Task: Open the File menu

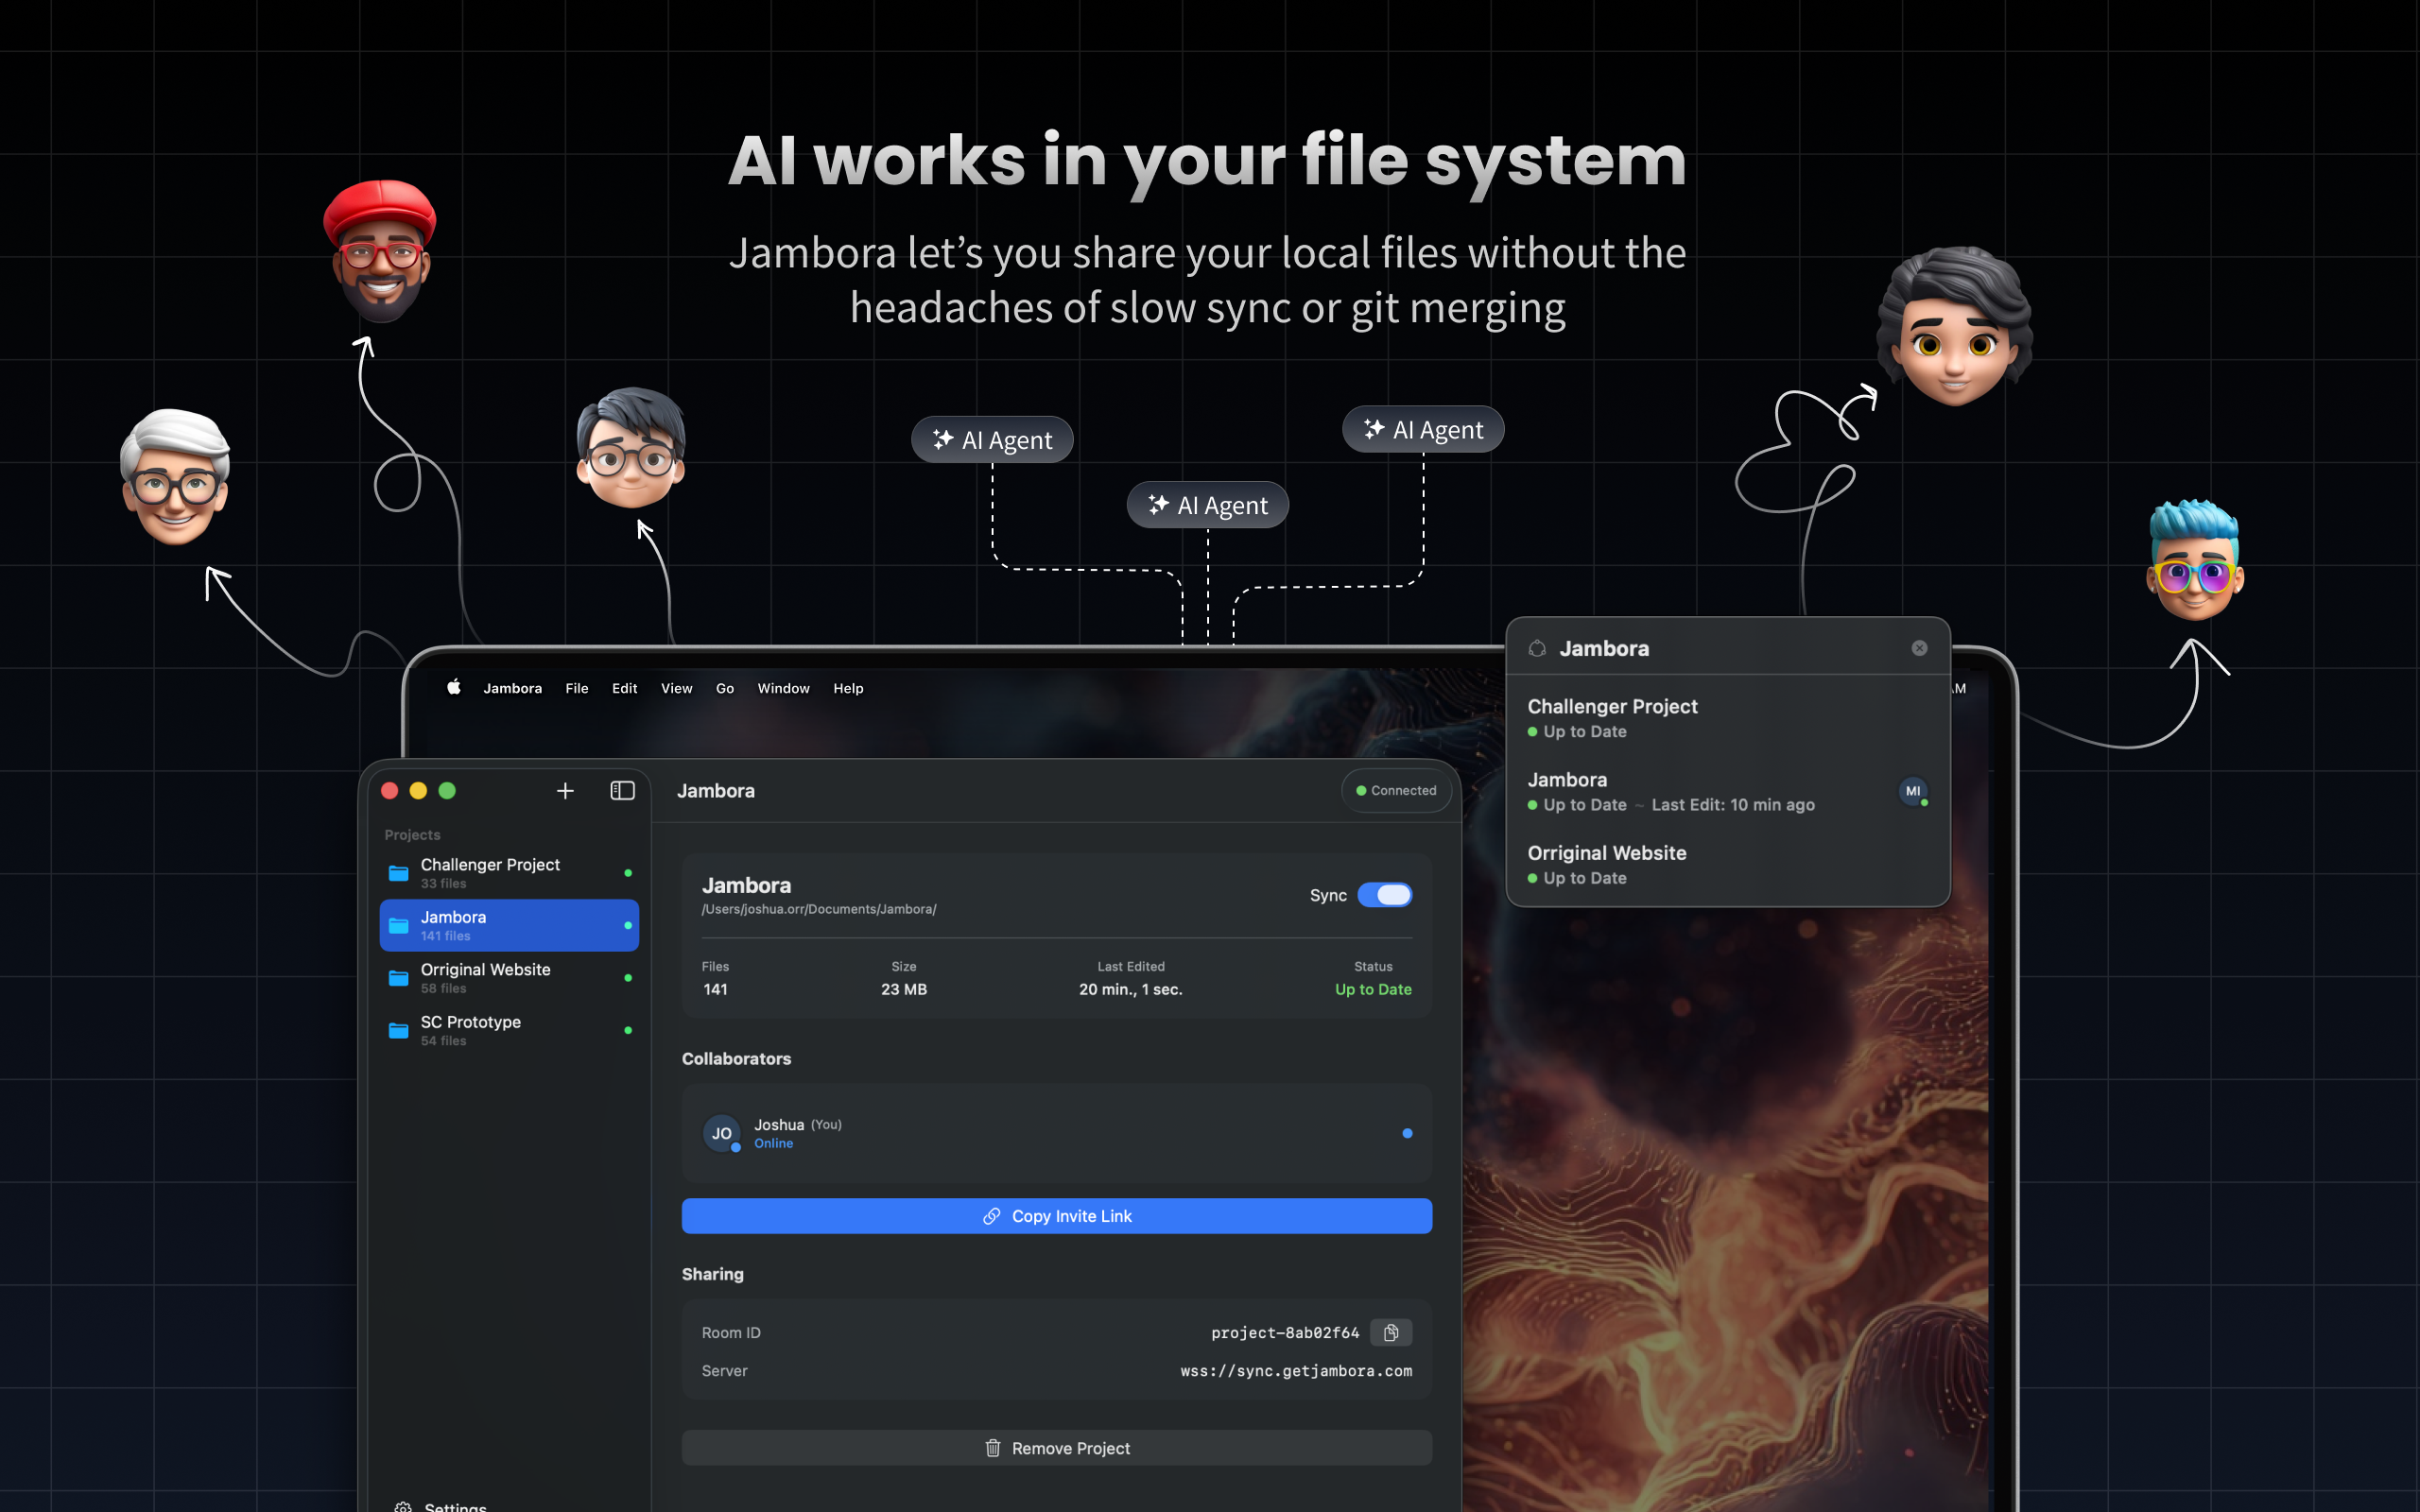Action: tap(576, 688)
